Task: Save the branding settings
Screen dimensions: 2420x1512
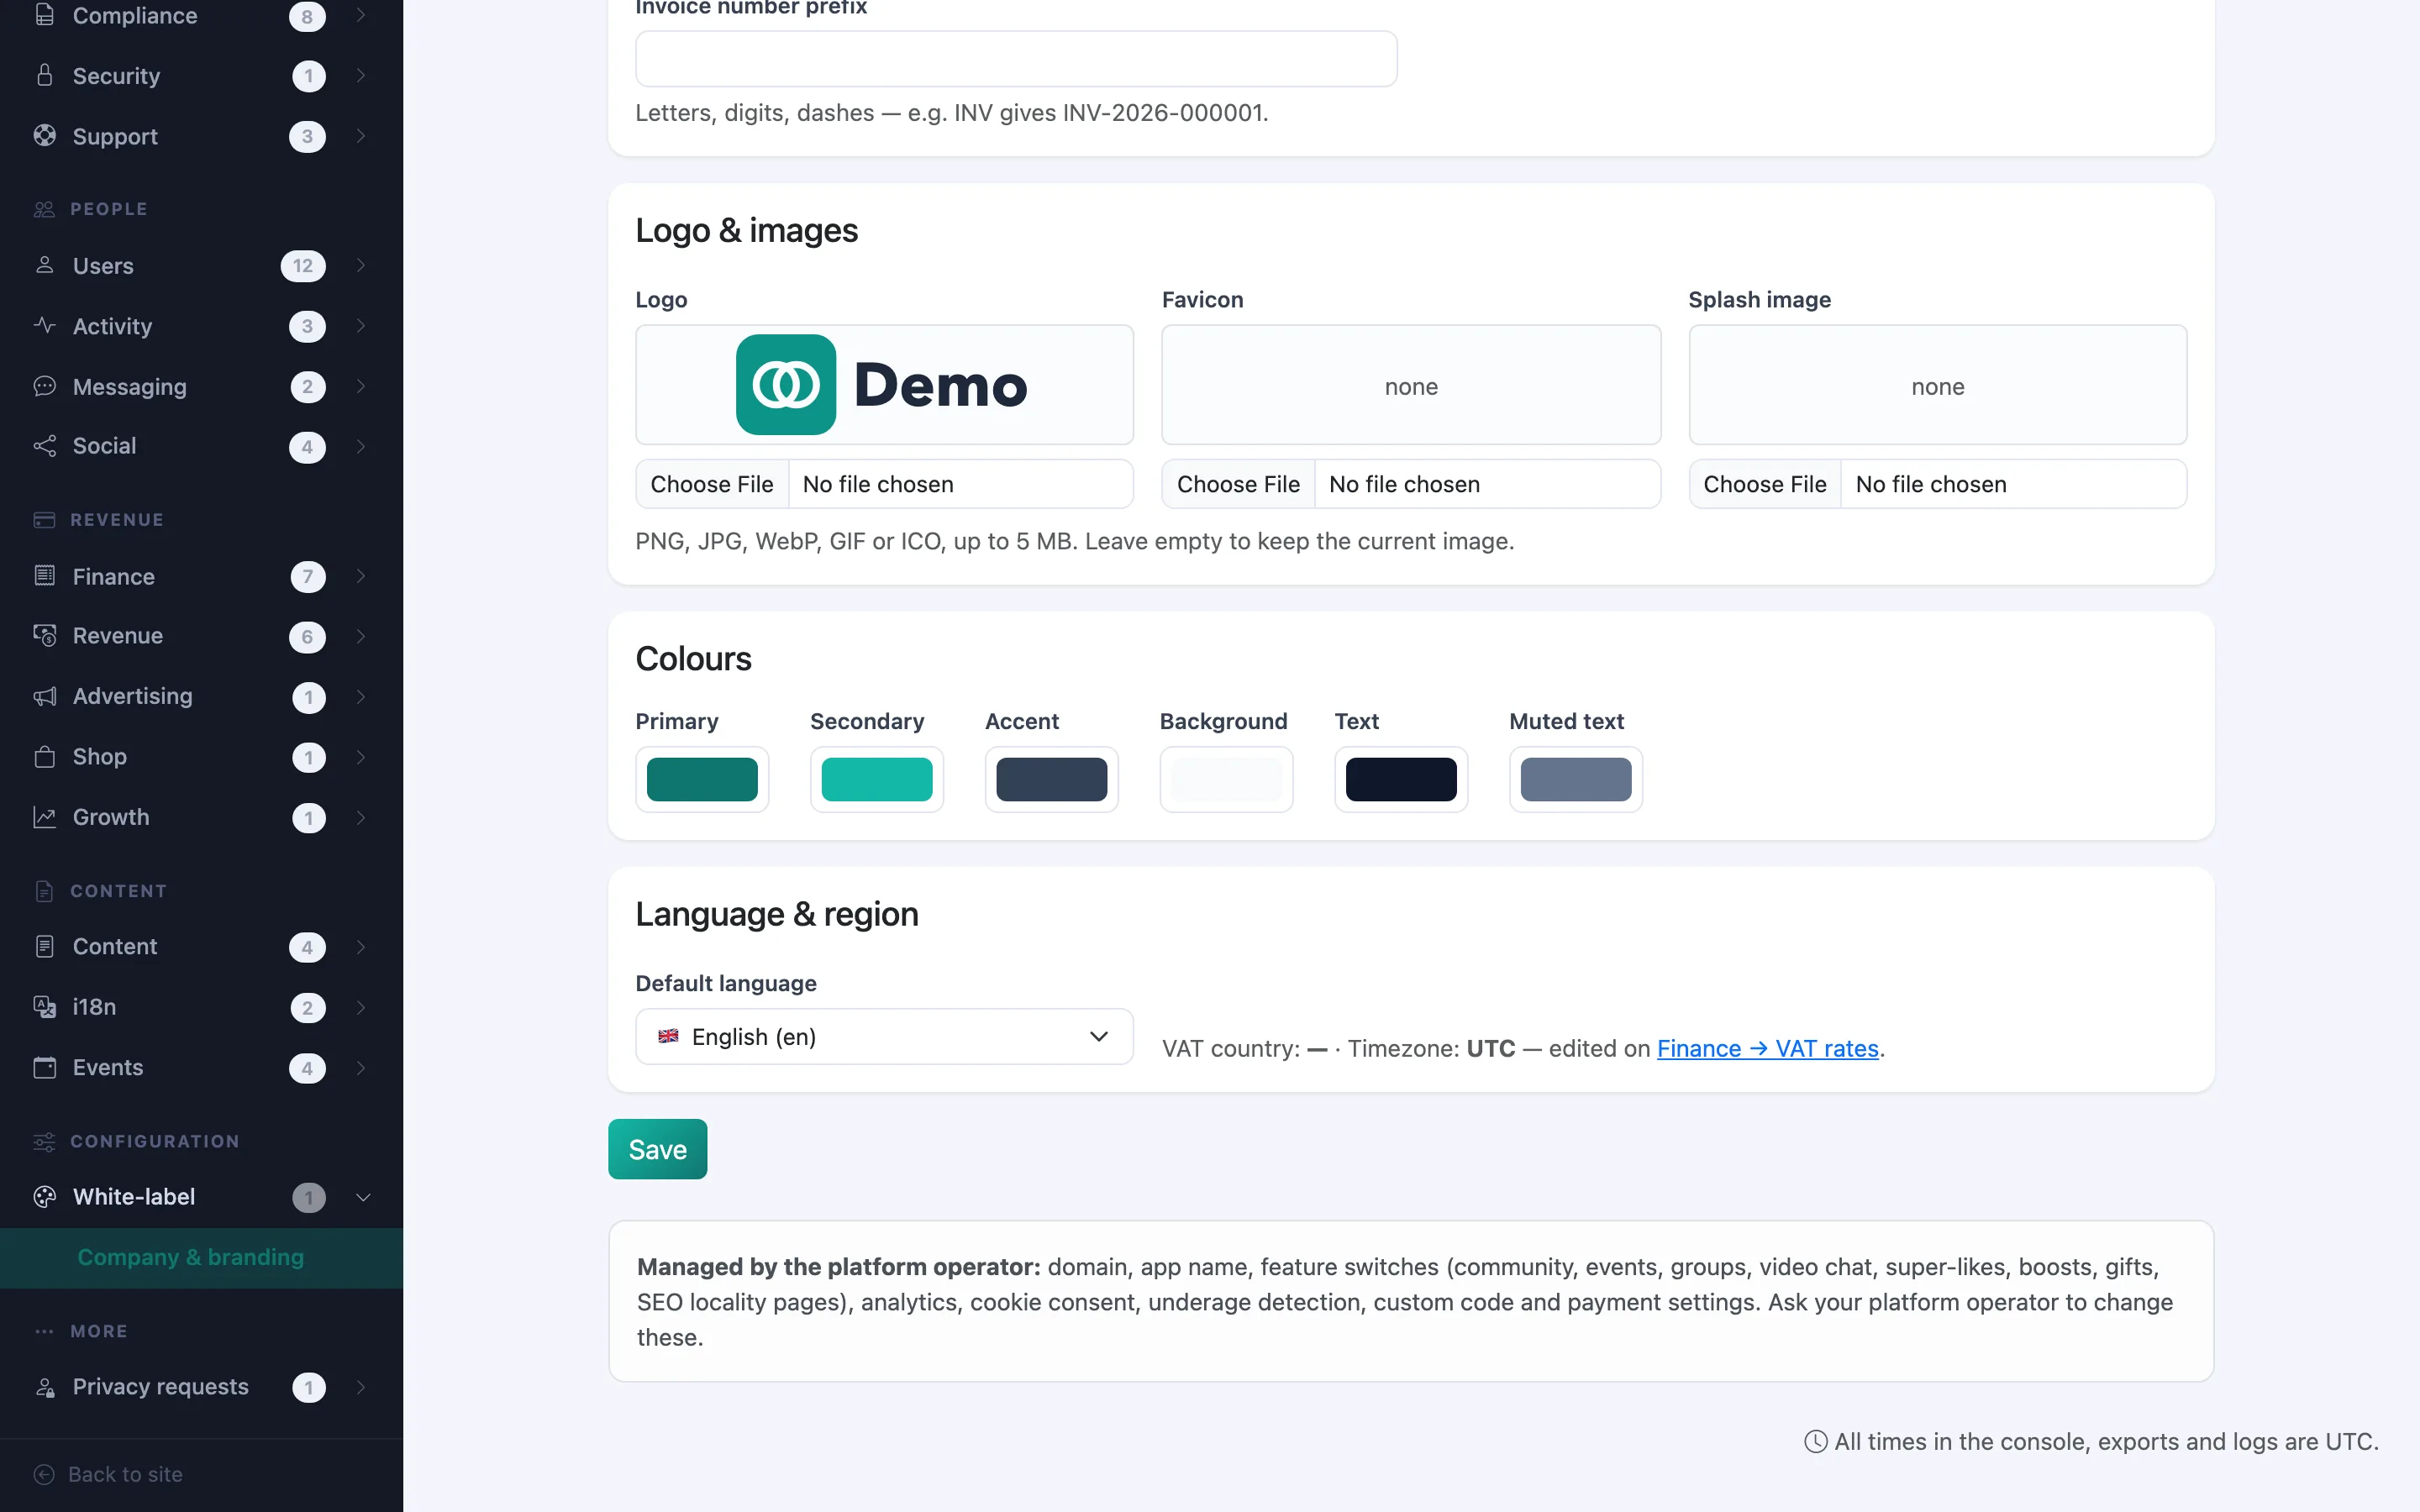Action: coord(657,1149)
